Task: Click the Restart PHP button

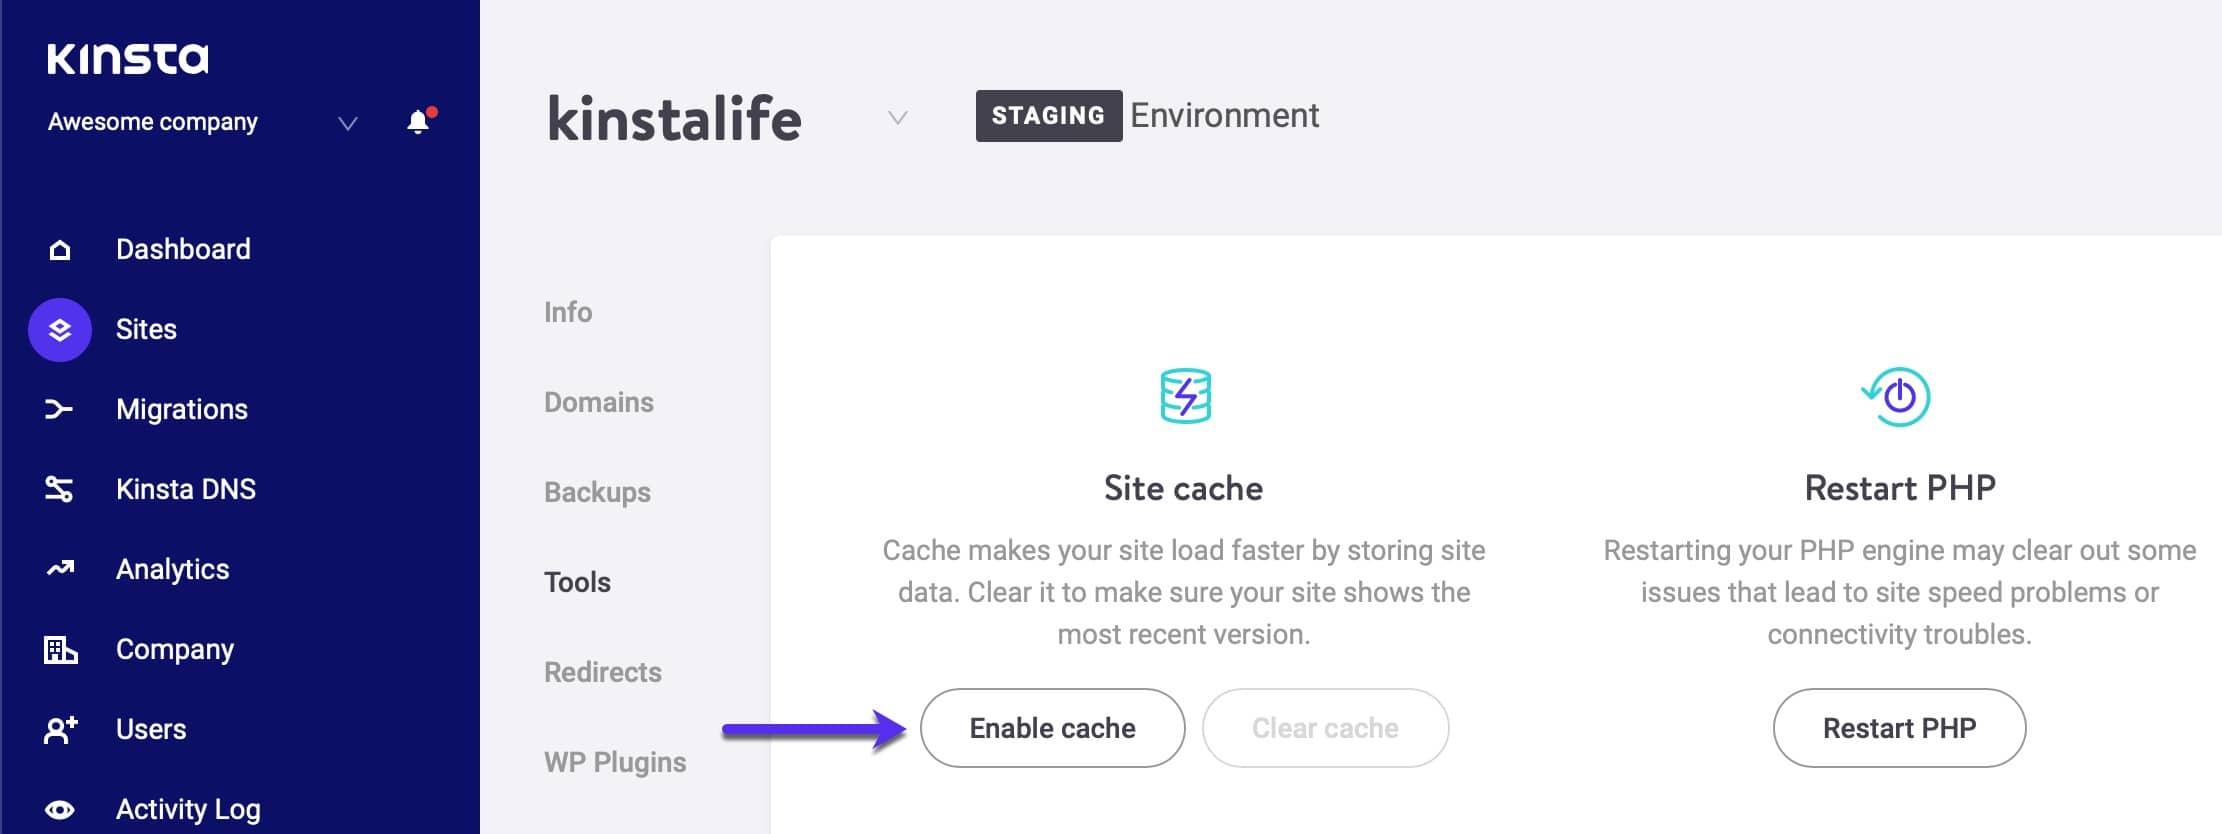Action: (x=1898, y=728)
